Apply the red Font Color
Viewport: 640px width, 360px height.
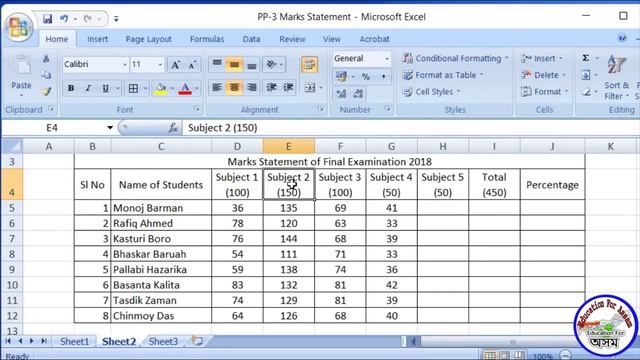click(x=185, y=88)
